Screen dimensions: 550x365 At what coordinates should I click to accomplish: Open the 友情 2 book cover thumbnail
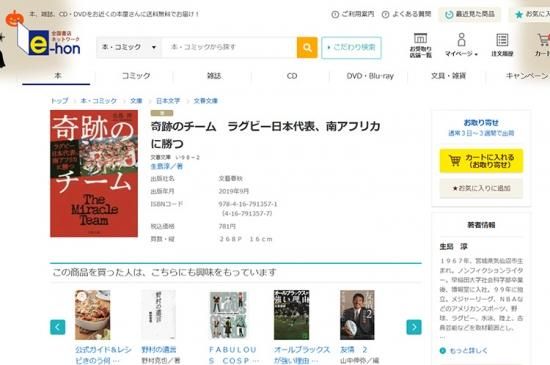pos(357,315)
